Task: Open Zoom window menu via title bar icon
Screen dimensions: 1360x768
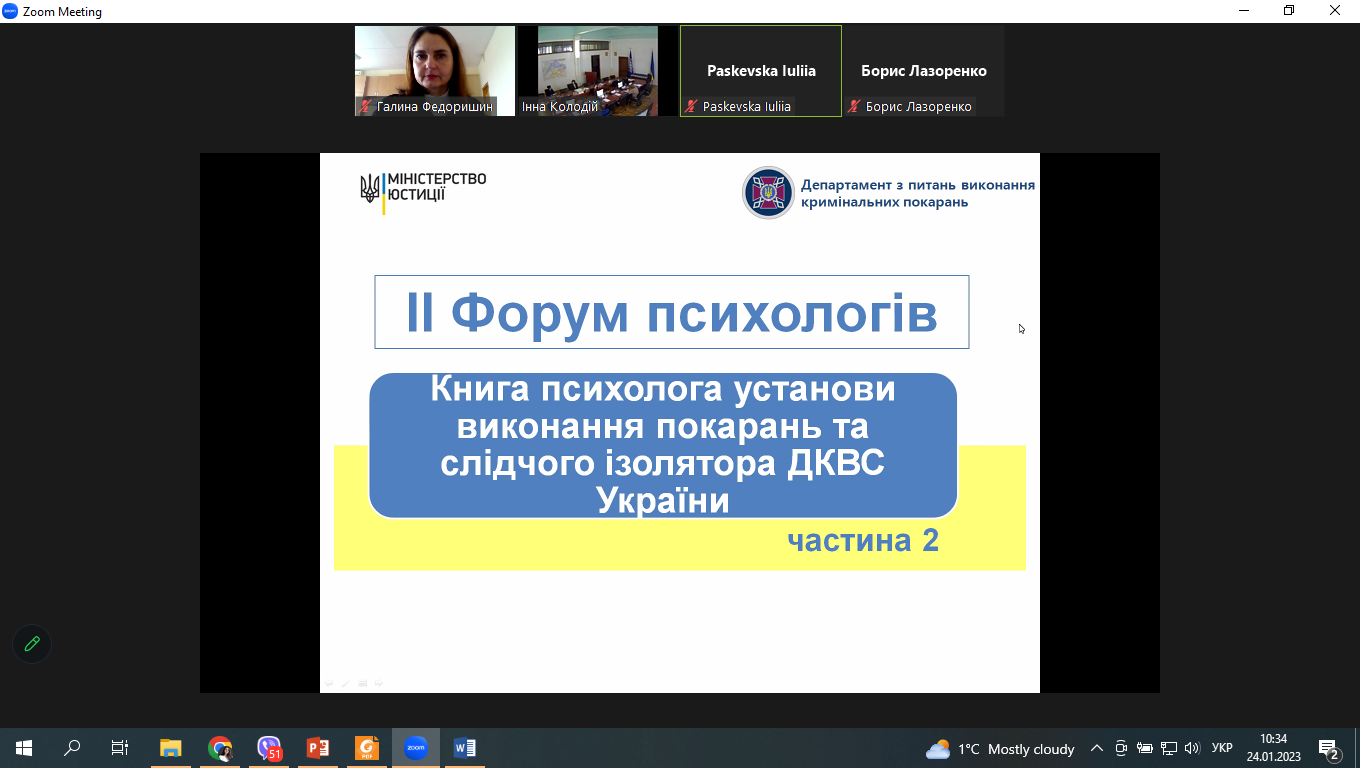Action: pos(10,11)
